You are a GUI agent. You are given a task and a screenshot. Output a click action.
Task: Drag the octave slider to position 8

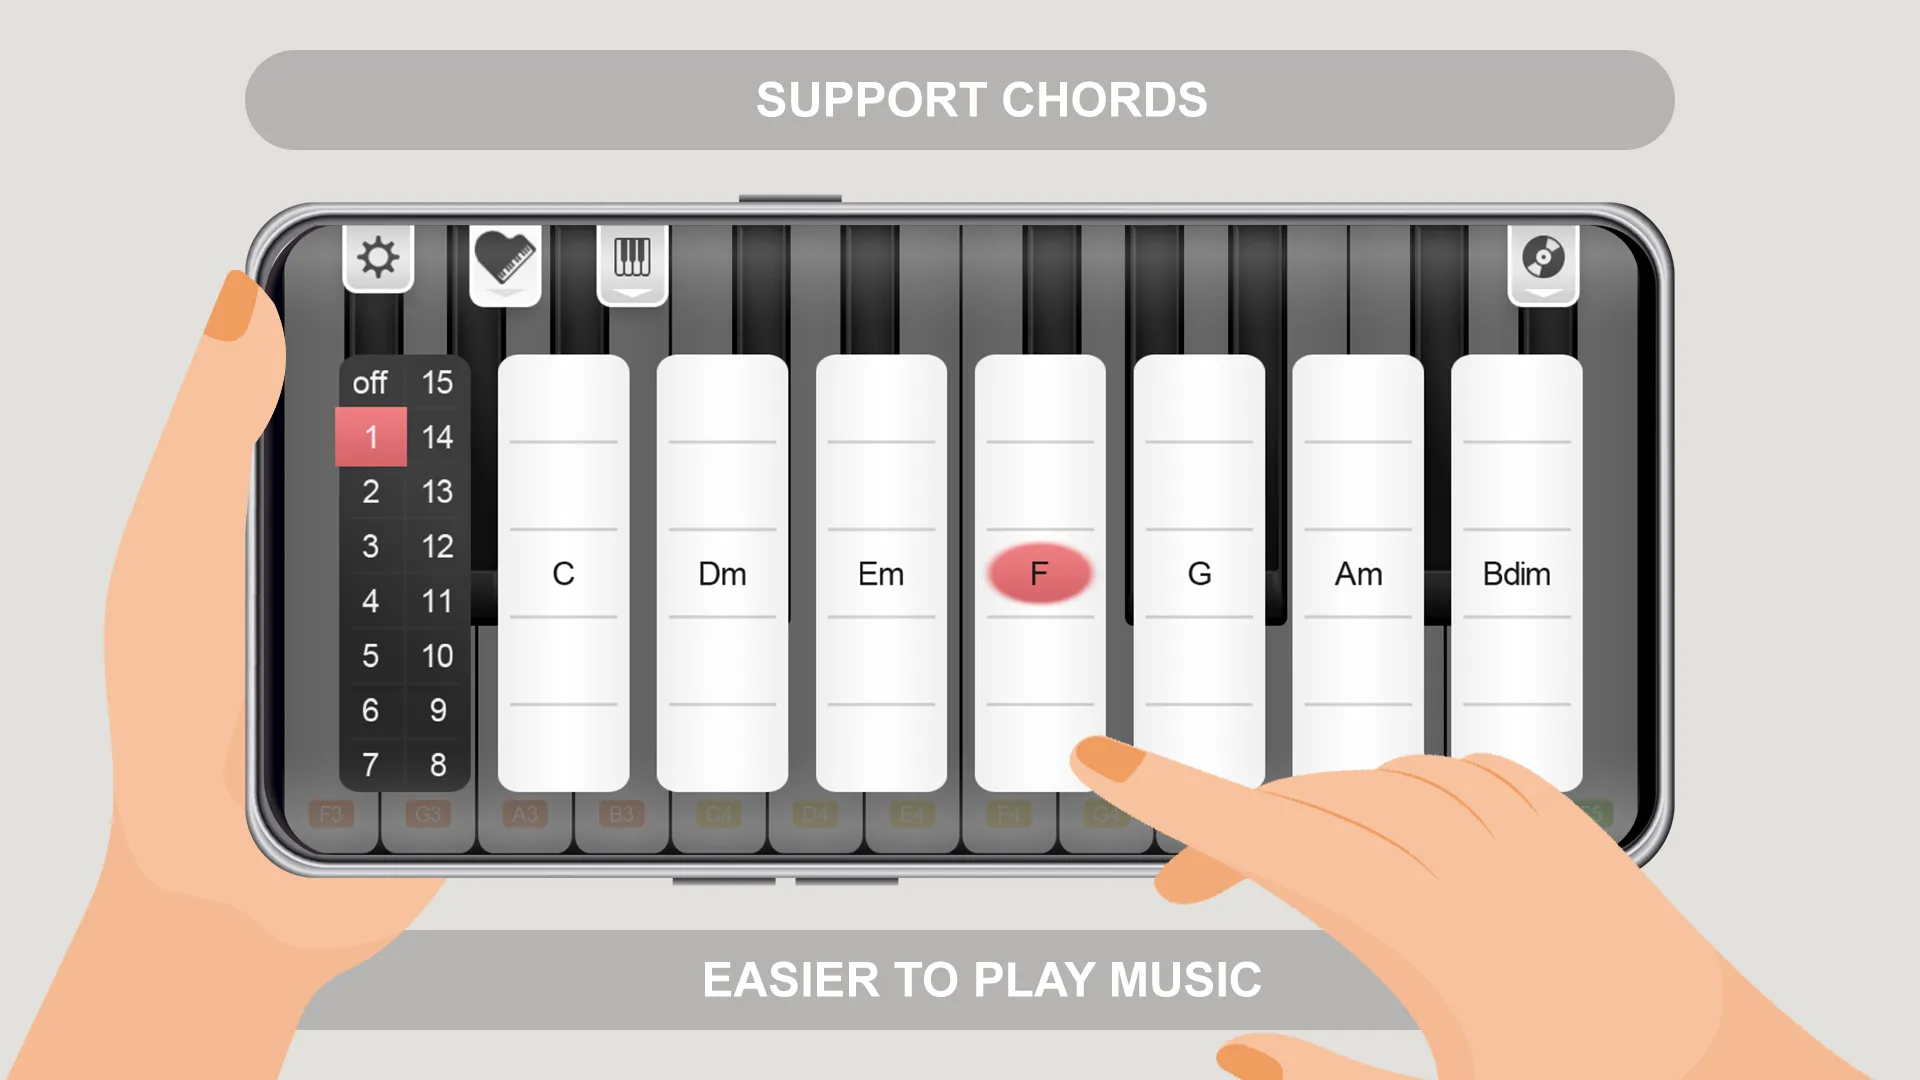pyautogui.click(x=436, y=765)
